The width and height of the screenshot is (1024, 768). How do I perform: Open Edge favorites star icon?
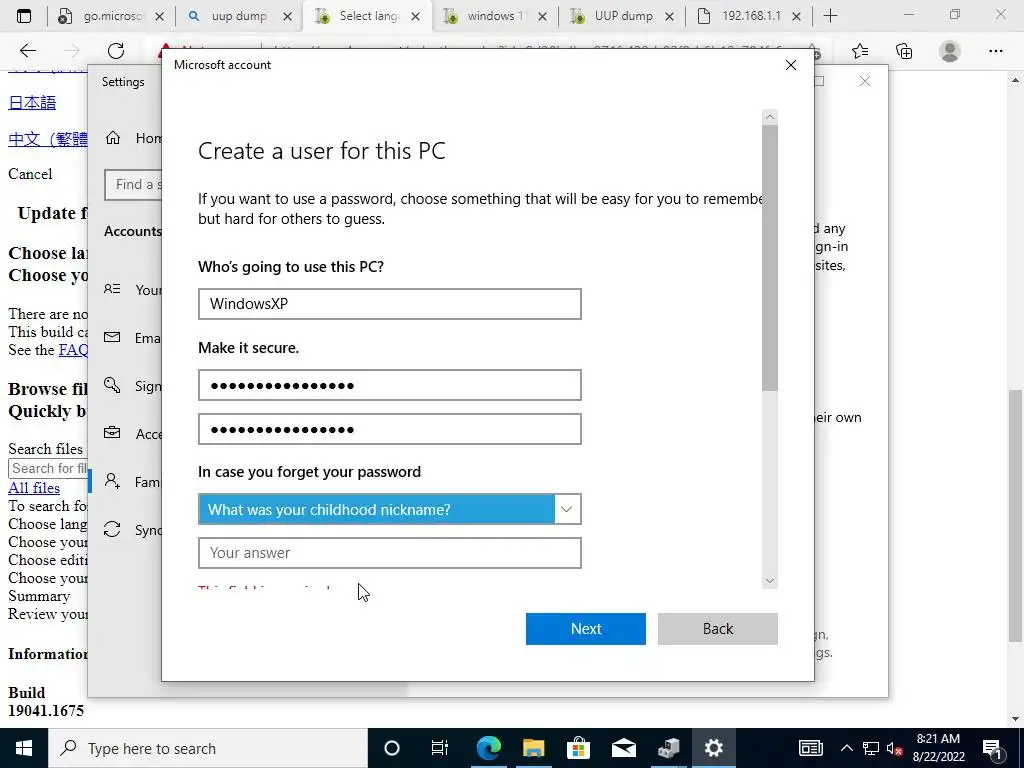[860, 51]
